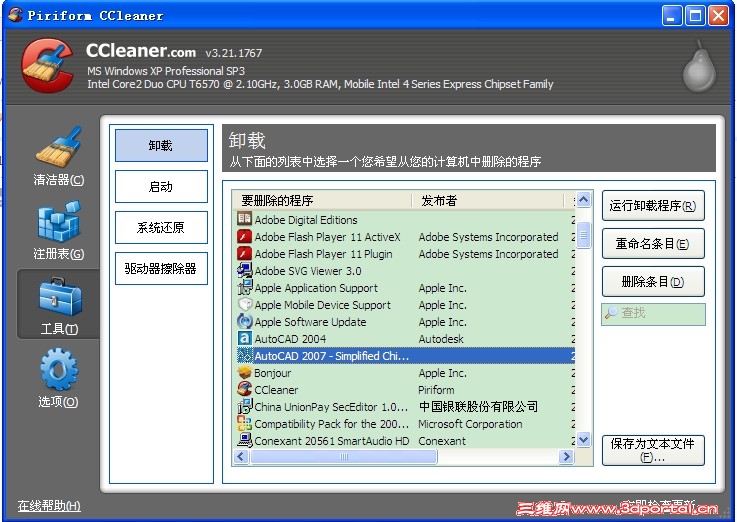Select the CCleaner program row

click(x=404, y=389)
